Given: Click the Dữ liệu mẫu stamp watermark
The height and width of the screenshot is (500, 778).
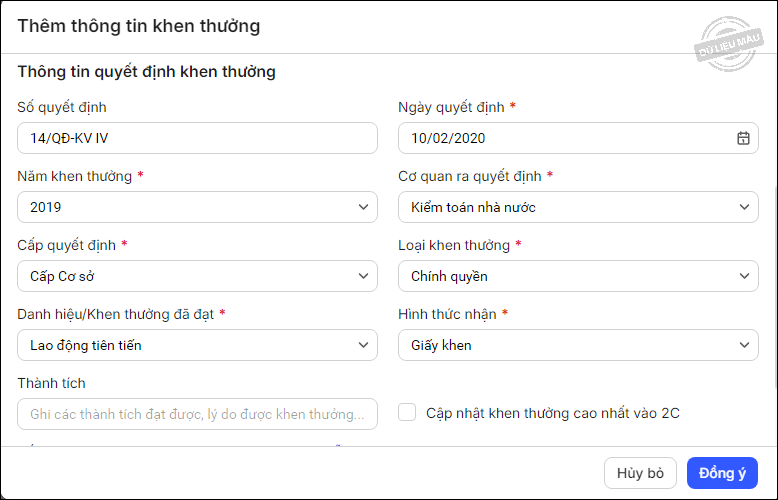Looking at the screenshot, I should (x=730, y=45).
